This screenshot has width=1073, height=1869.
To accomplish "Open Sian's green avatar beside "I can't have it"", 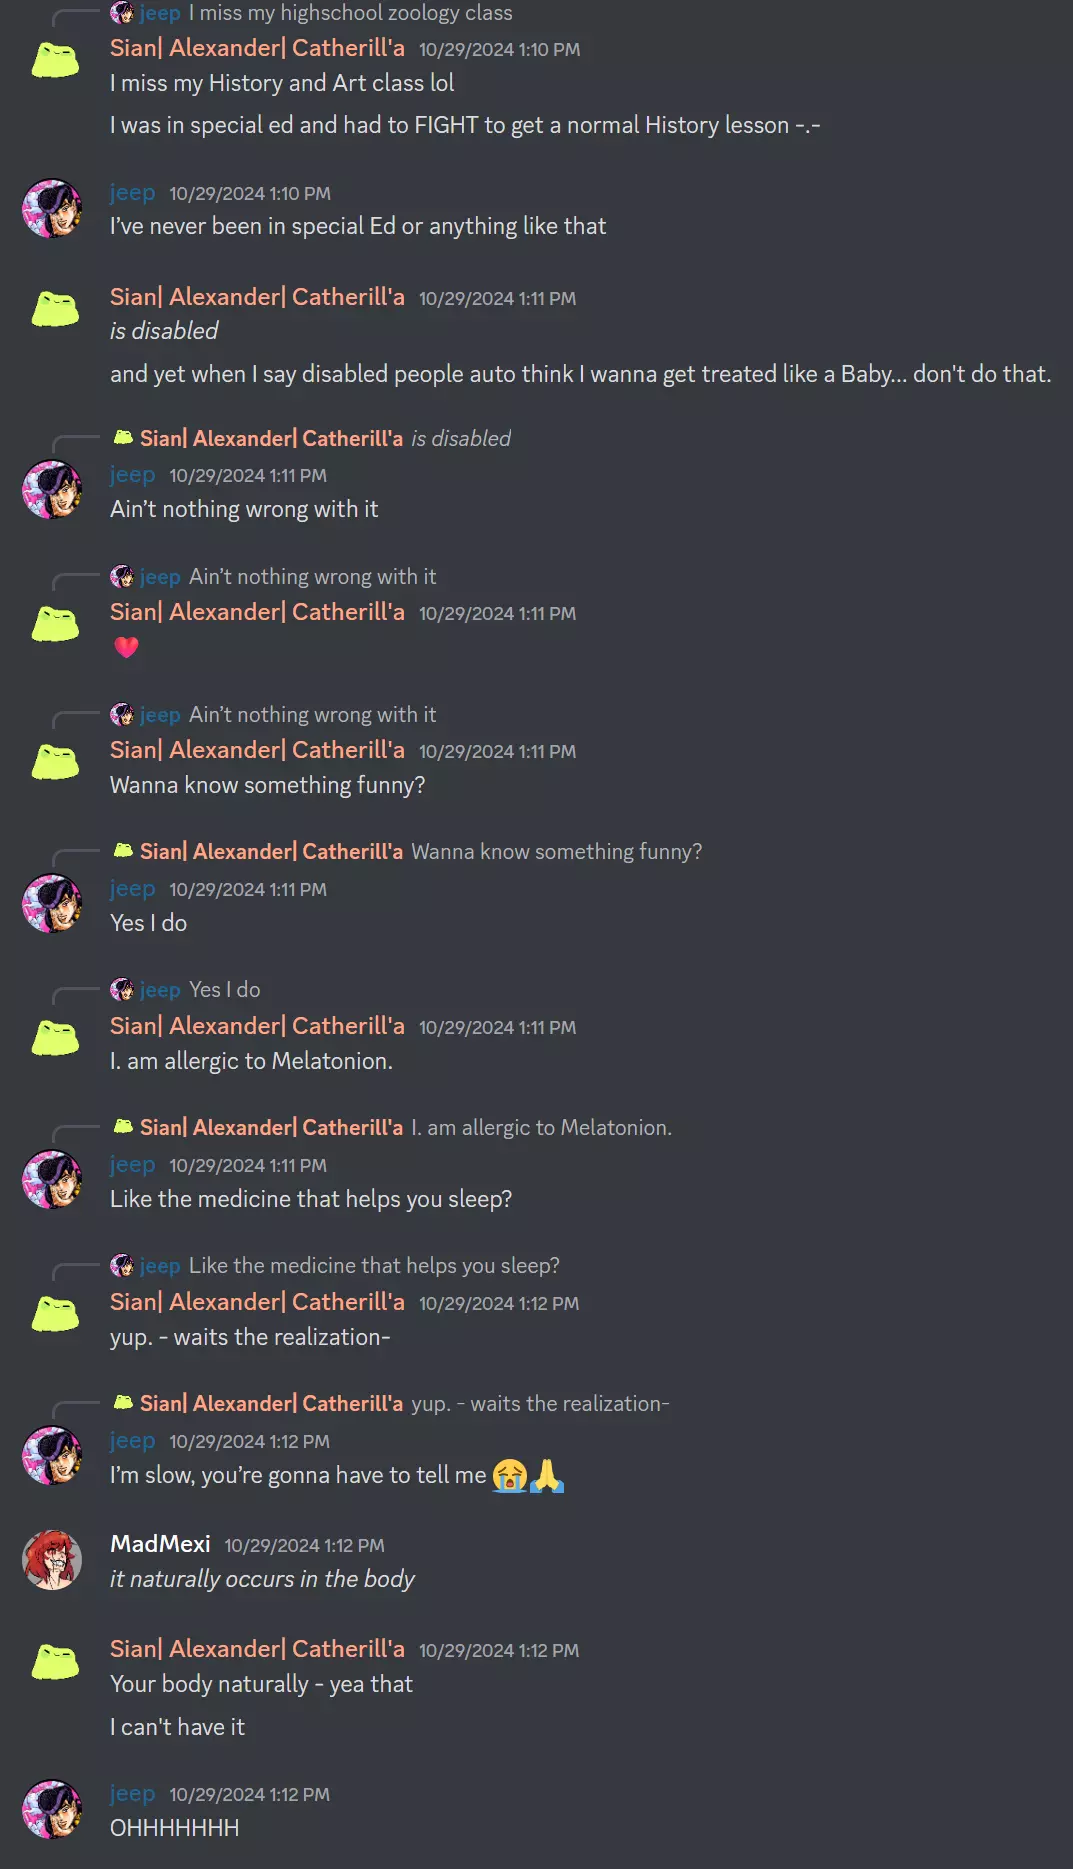I will [55, 1664].
